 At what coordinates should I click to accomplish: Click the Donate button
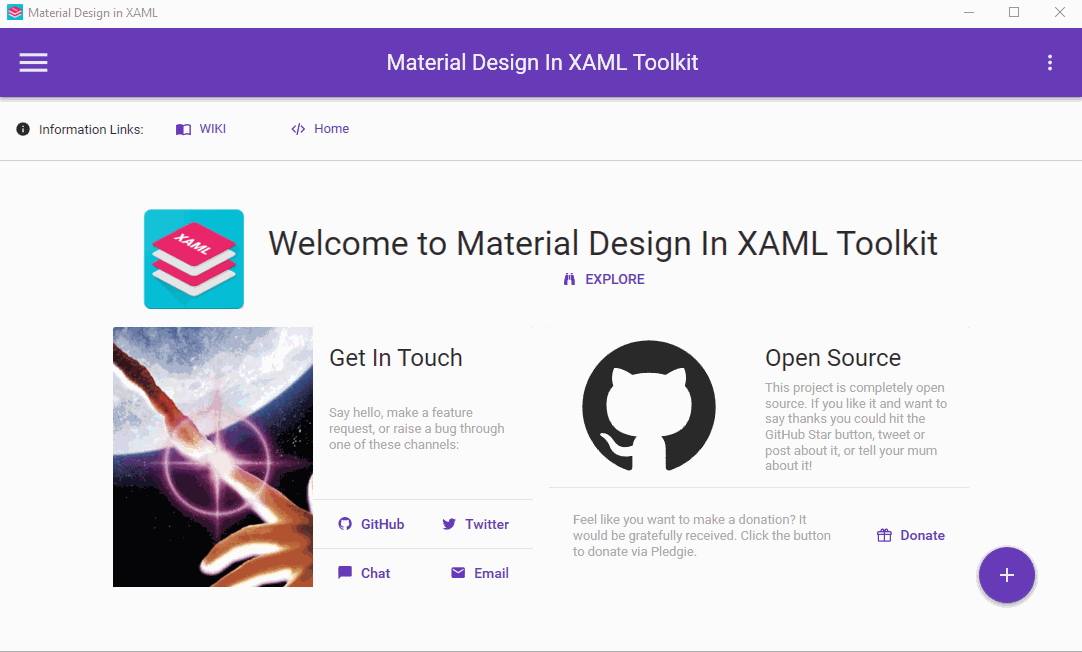point(911,535)
